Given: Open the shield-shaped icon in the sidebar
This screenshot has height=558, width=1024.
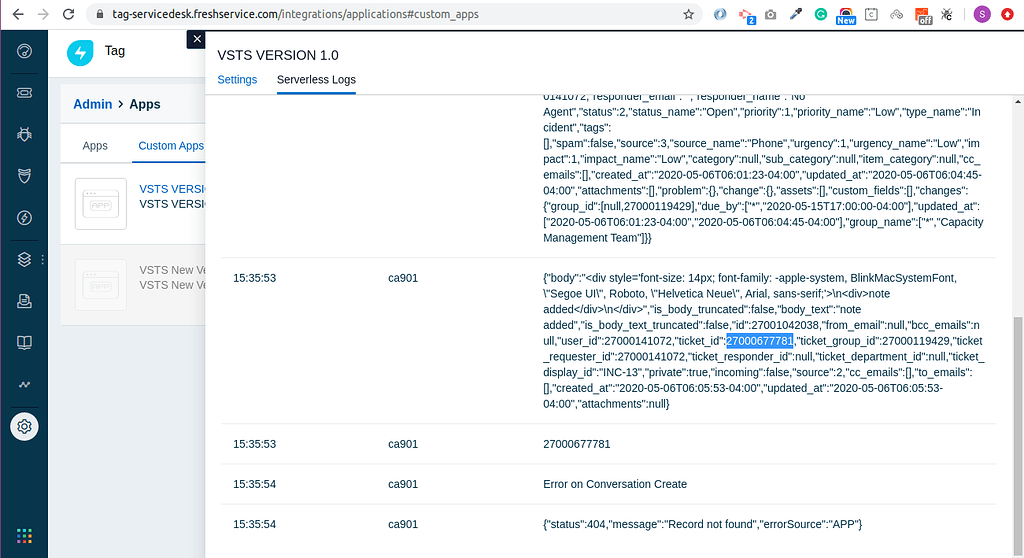Looking at the screenshot, I should coord(24,176).
